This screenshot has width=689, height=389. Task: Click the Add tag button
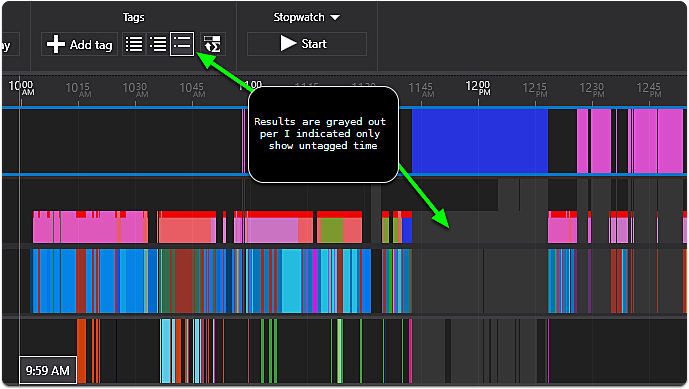point(79,44)
